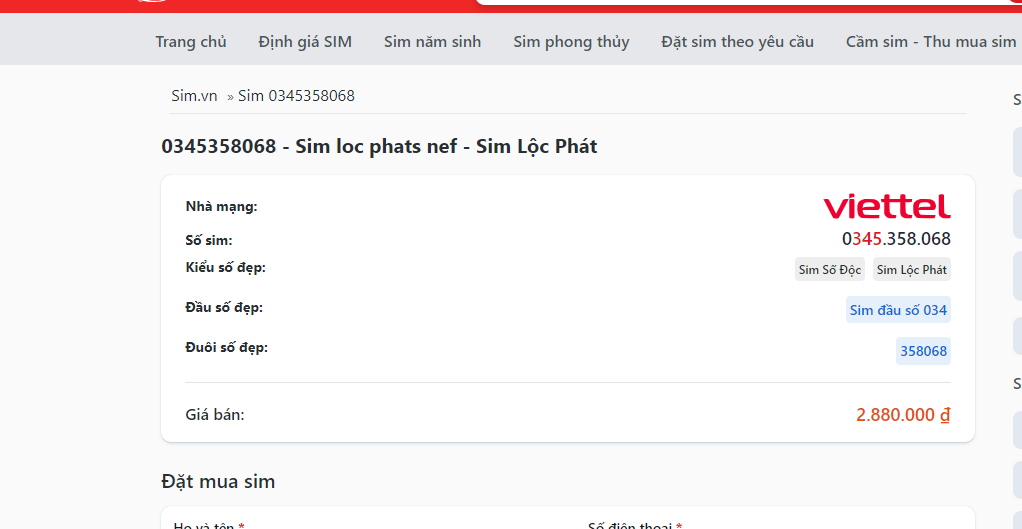
Task: Click the Sim 0345358068 breadcrumb
Action: pos(297,96)
